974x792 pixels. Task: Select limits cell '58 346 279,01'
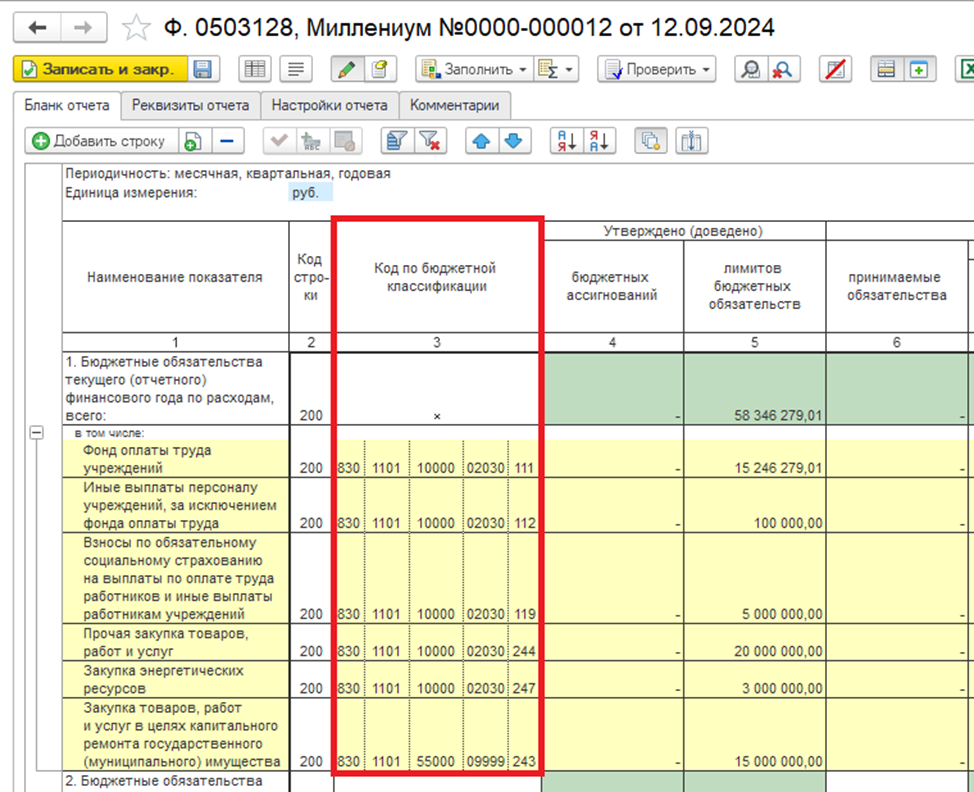click(754, 389)
